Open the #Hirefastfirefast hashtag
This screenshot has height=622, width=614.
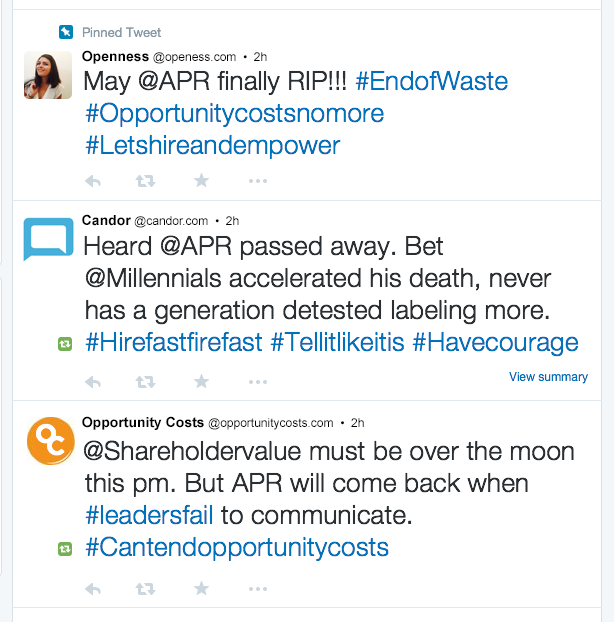(x=174, y=343)
